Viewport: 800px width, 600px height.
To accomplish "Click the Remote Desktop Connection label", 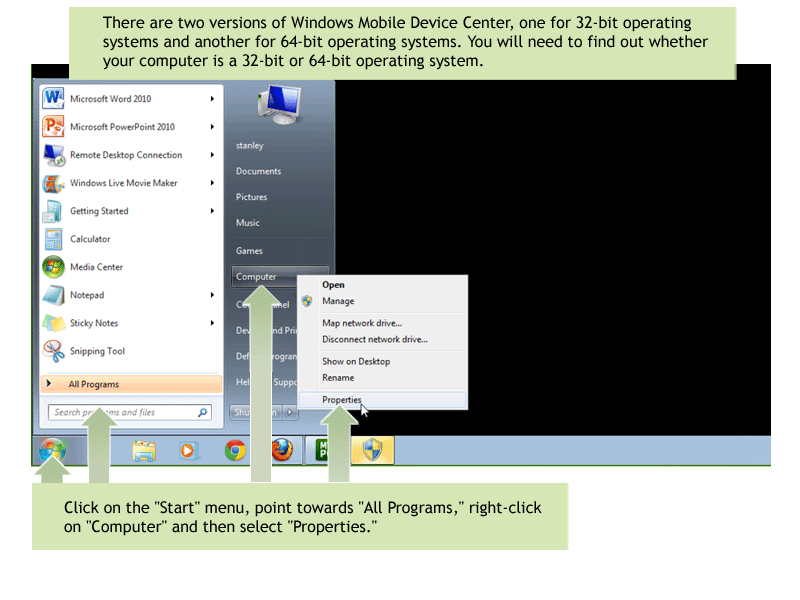I will tap(126, 155).
